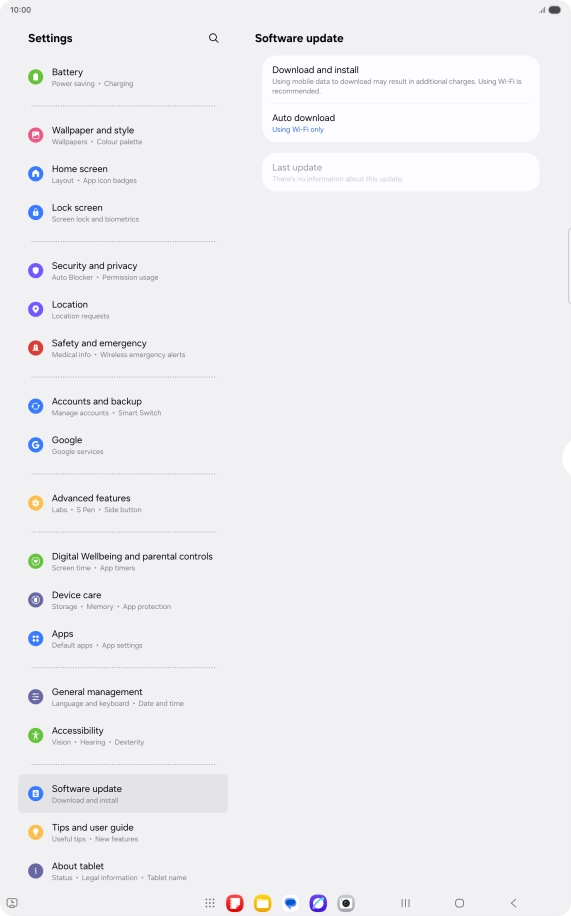
Task: Open Security and privacy settings
Action: [x=123, y=271]
